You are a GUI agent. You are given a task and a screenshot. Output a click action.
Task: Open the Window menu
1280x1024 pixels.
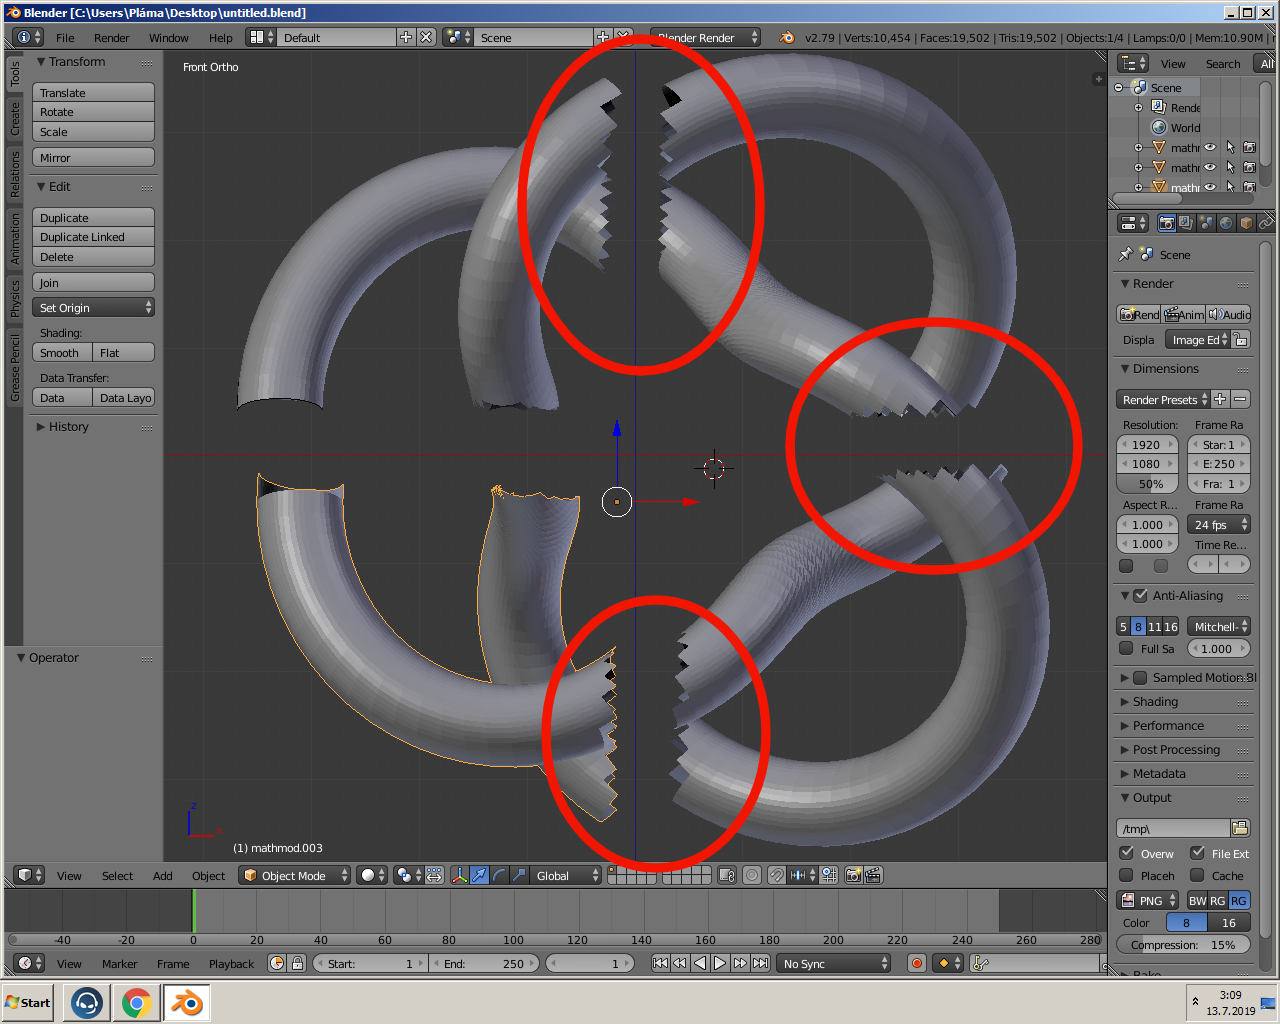168,38
